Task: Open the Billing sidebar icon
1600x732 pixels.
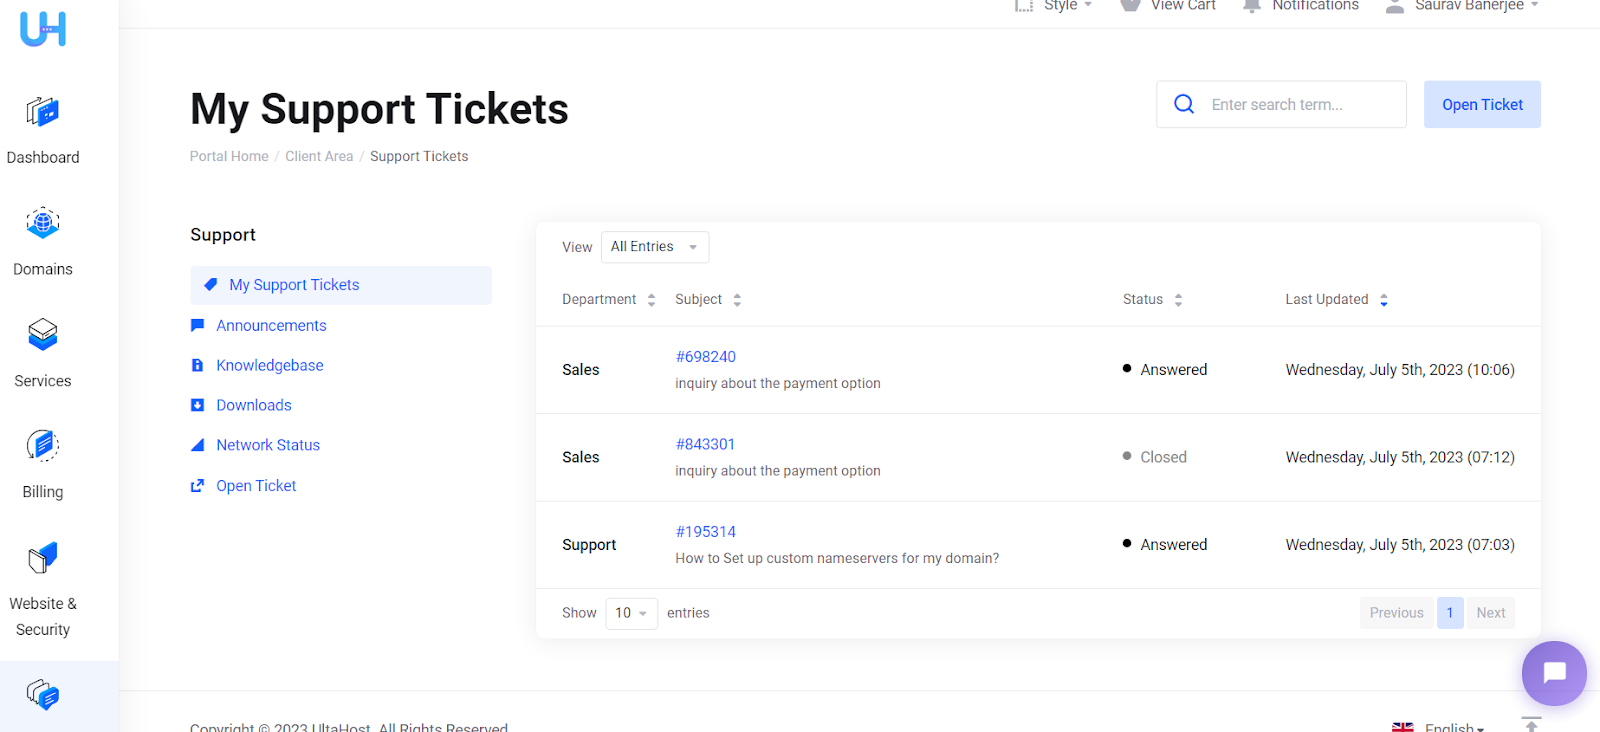Action: point(43,445)
